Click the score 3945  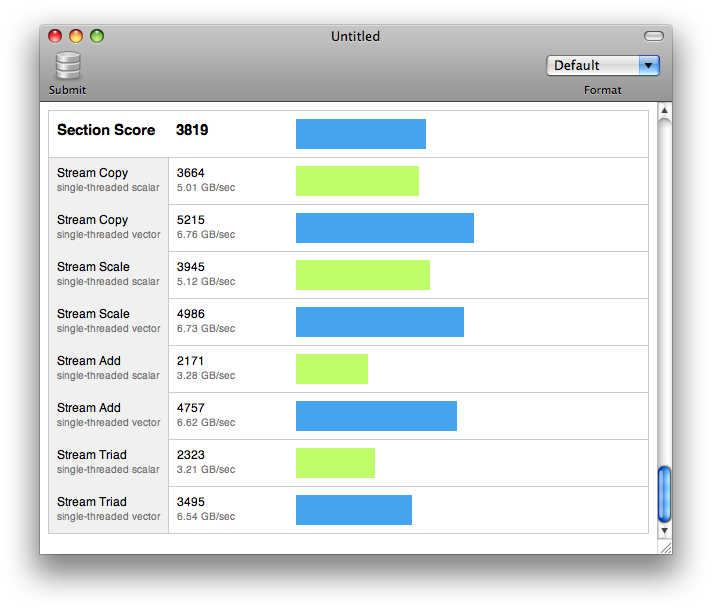(191, 267)
